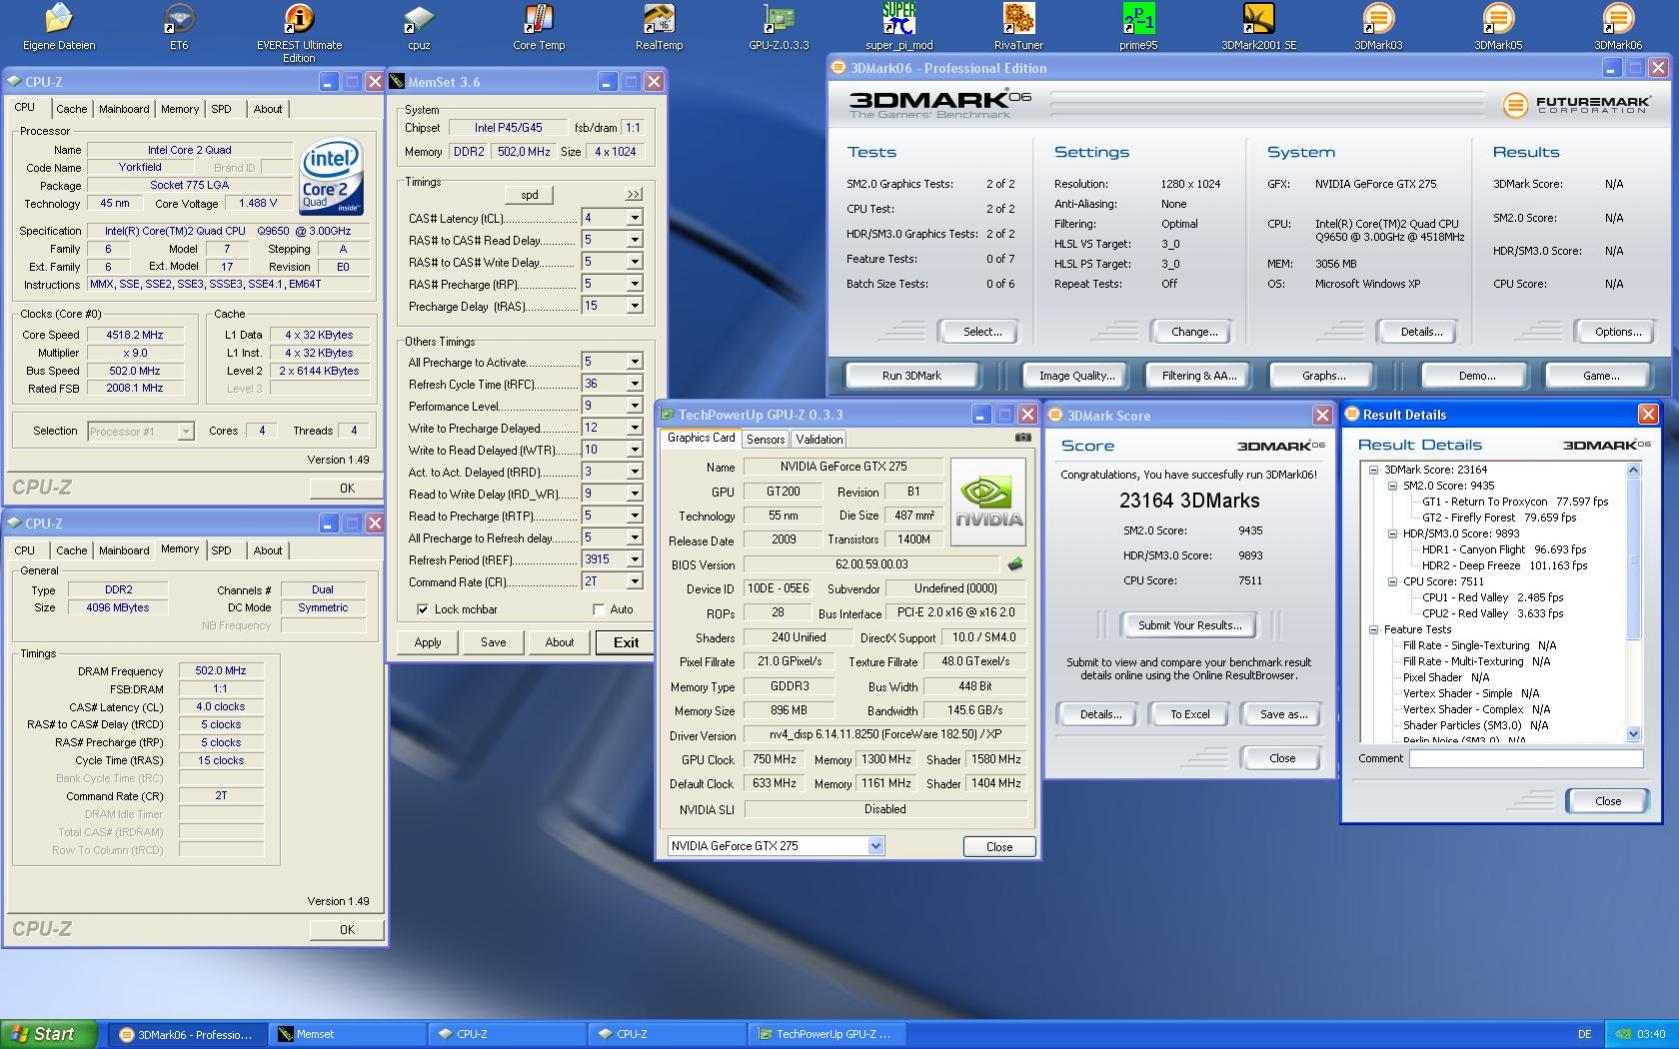
Task: Open the Core Temp desktop icon
Action: (x=538, y=20)
